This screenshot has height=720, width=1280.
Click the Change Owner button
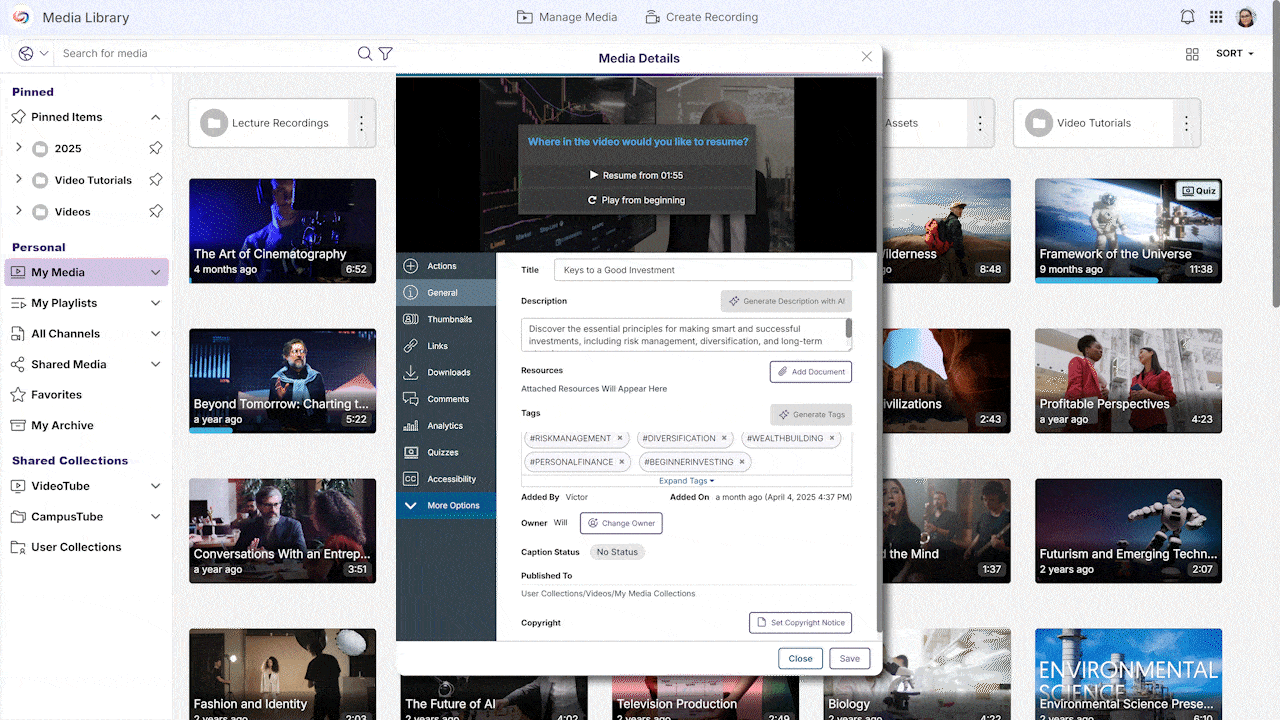pyautogui.click(x=621, y=523)
